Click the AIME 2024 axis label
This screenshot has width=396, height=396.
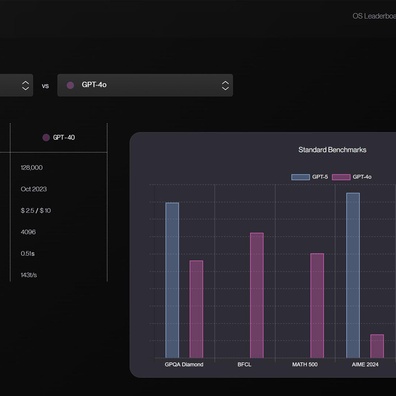365,365
